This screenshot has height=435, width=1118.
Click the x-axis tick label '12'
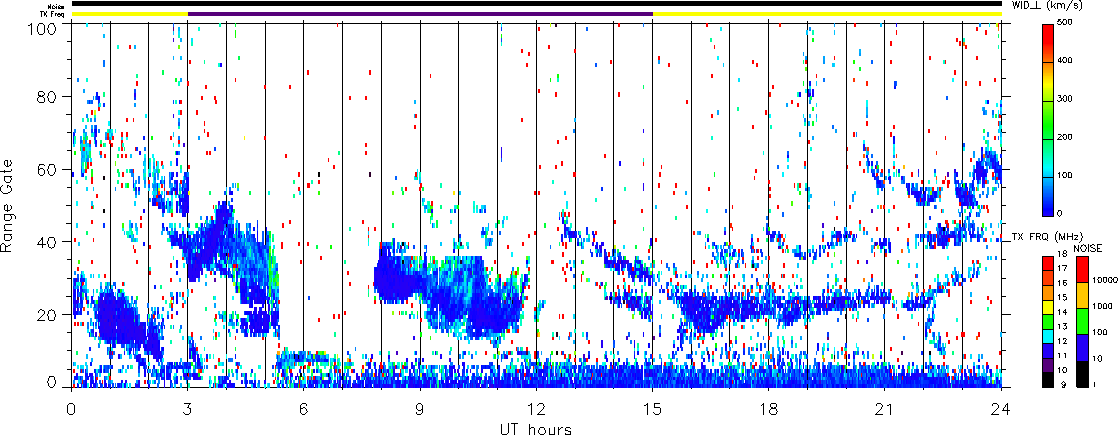pos(536,409)
